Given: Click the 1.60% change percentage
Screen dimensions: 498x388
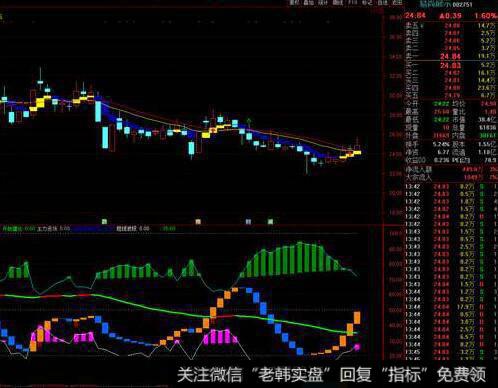Looking at the screenshot, I should coord(486,16).
